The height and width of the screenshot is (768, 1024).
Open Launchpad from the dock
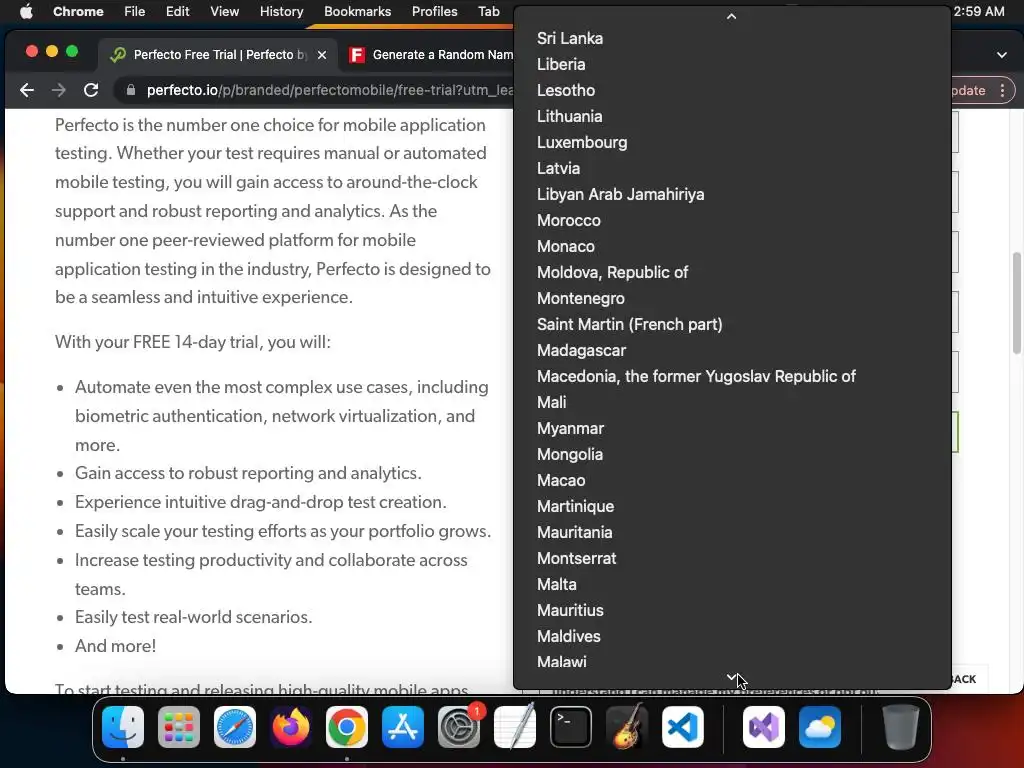(179, 727)
